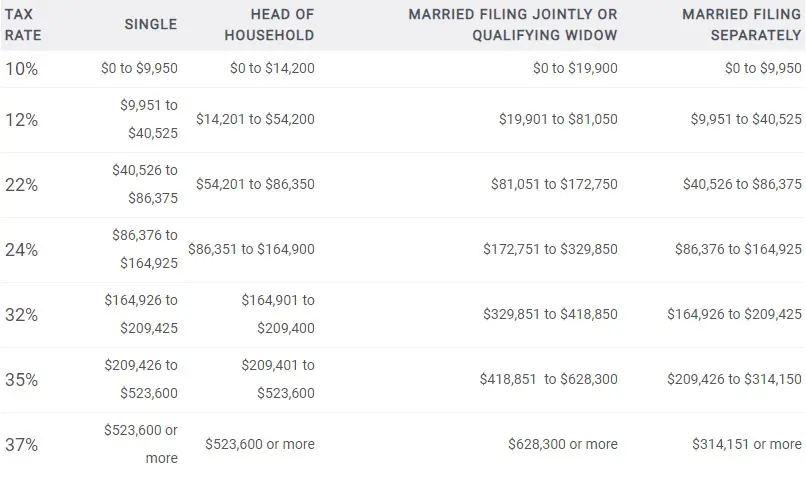Viewport: 806px width, 480px height.
Task: Select the 10% tax rate cell
Action: [22, 68]
